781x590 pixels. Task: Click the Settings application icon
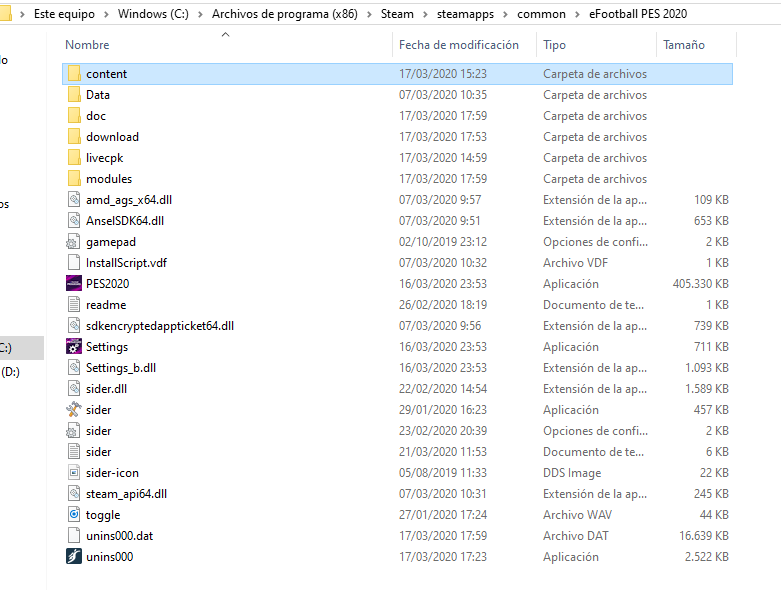(x=74, y=347)
